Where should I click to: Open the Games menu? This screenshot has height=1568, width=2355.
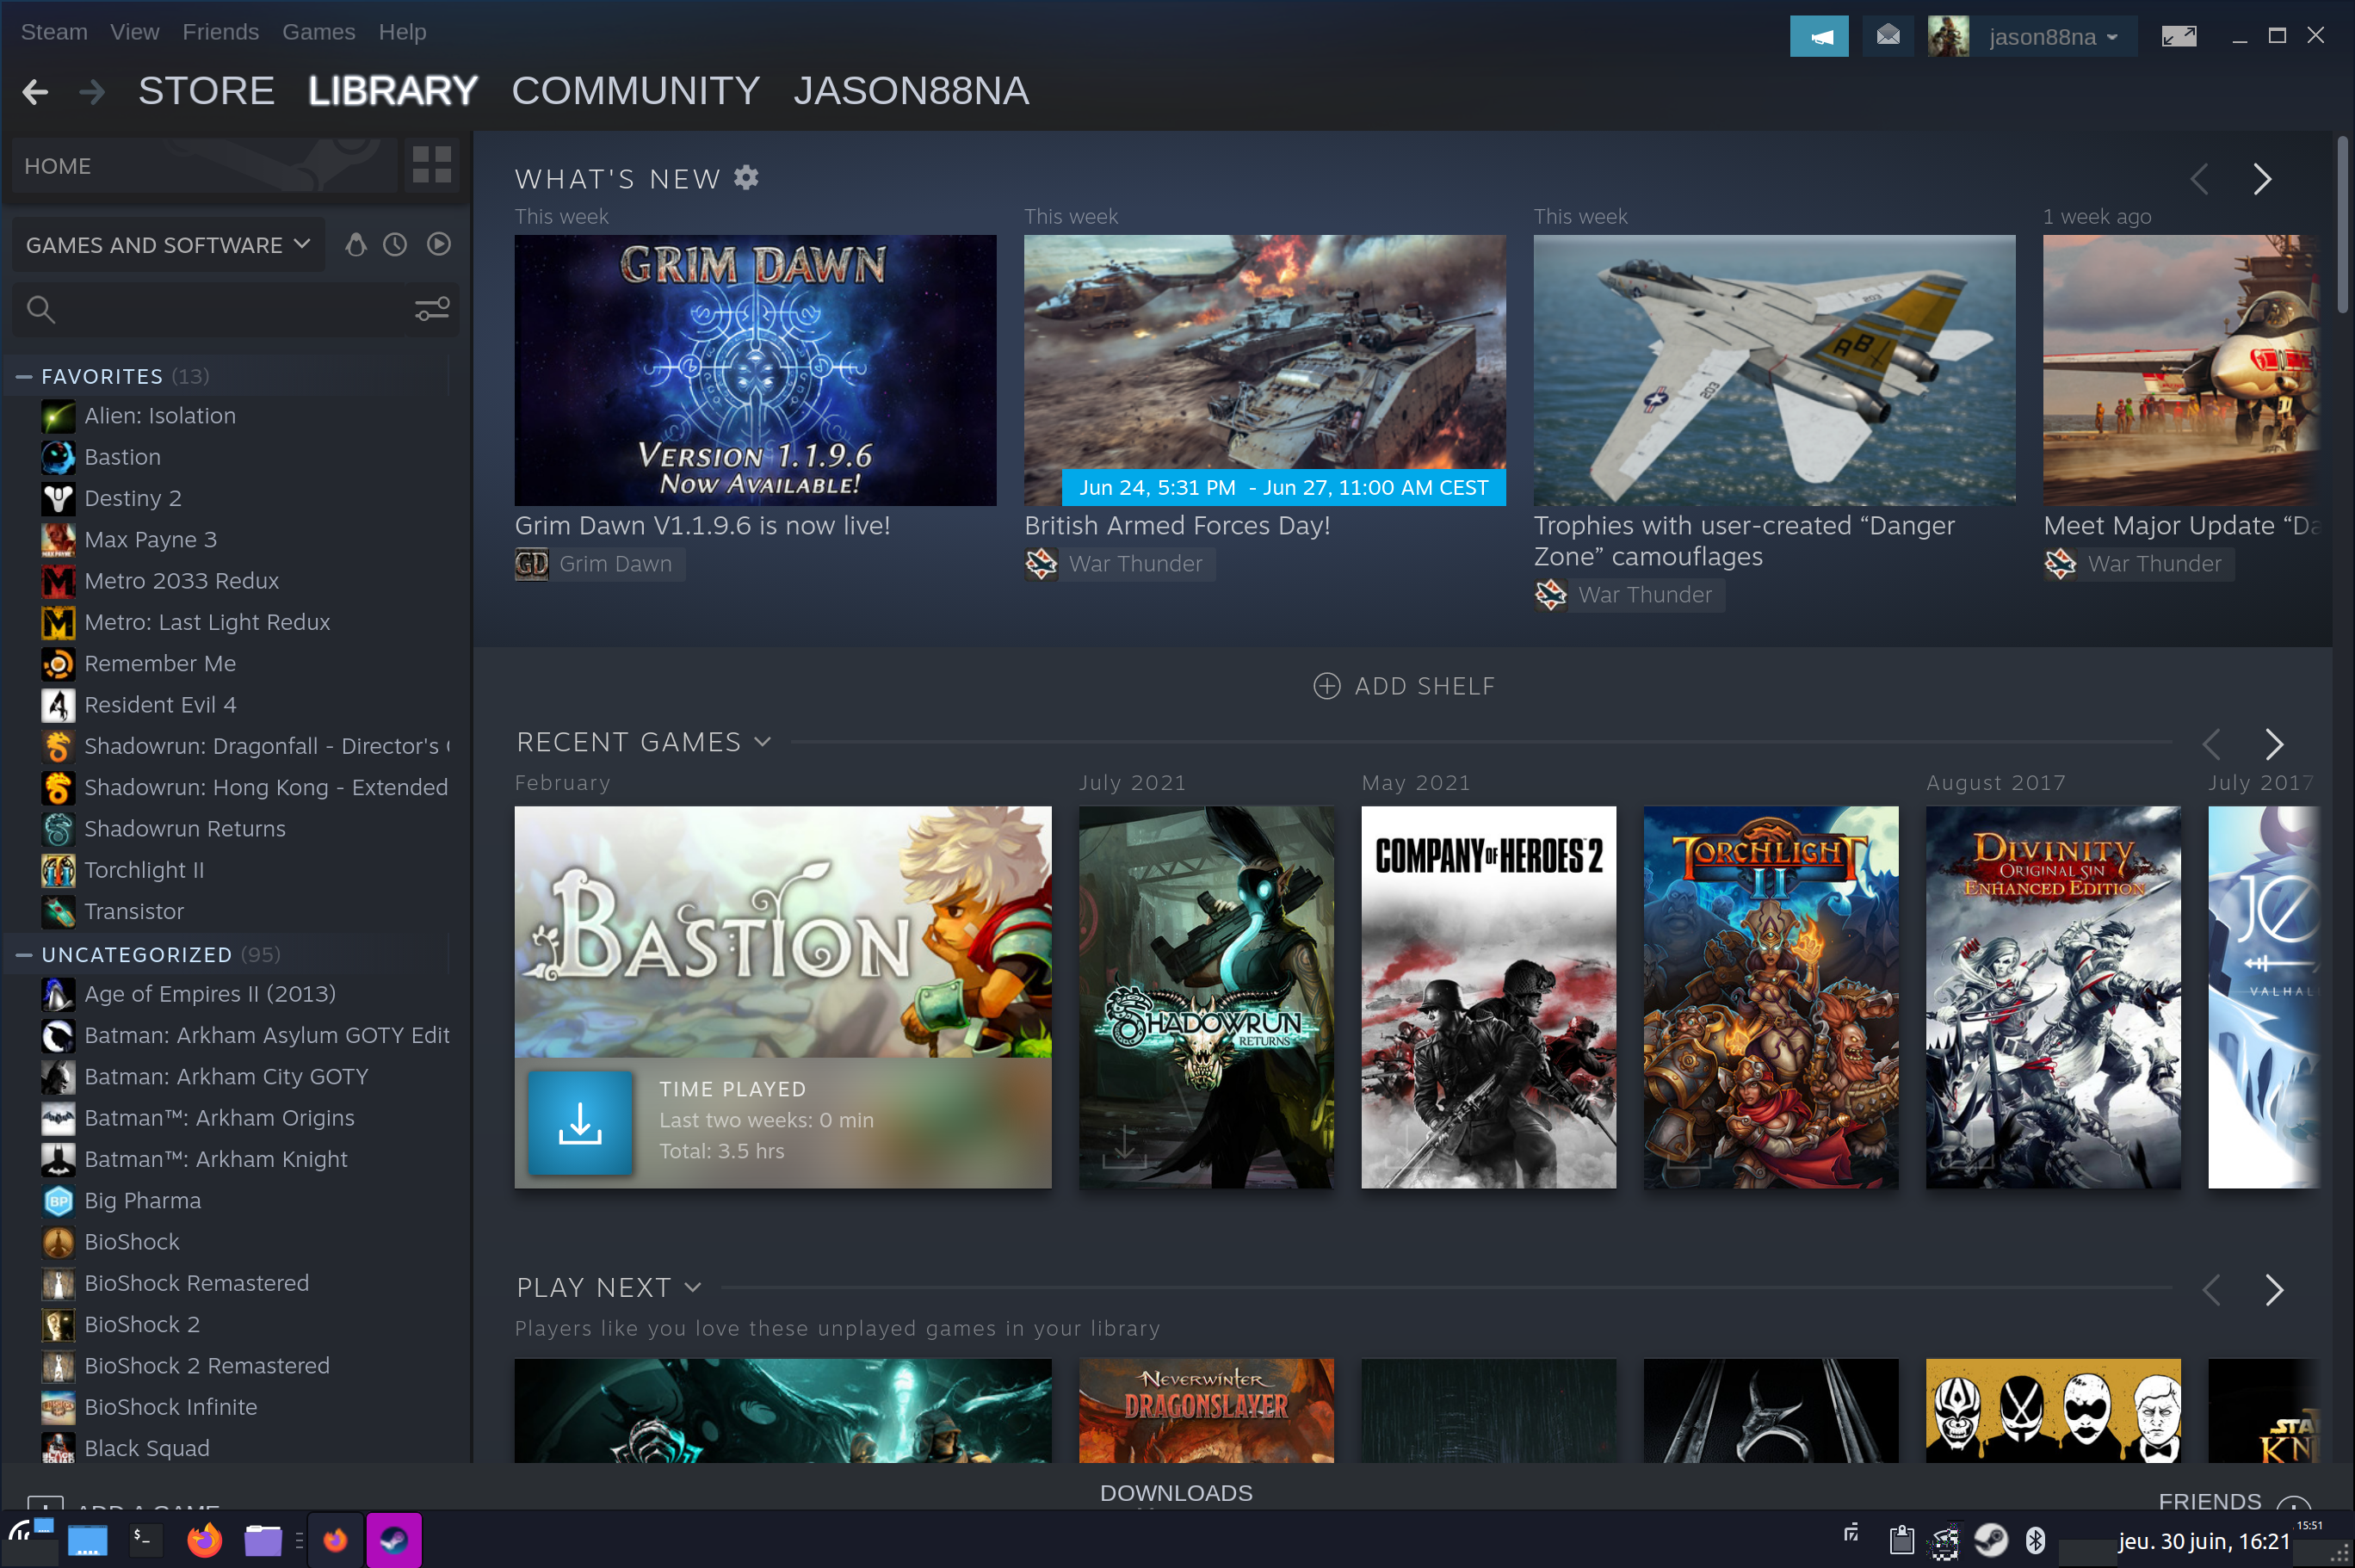(x=319, y=32)
